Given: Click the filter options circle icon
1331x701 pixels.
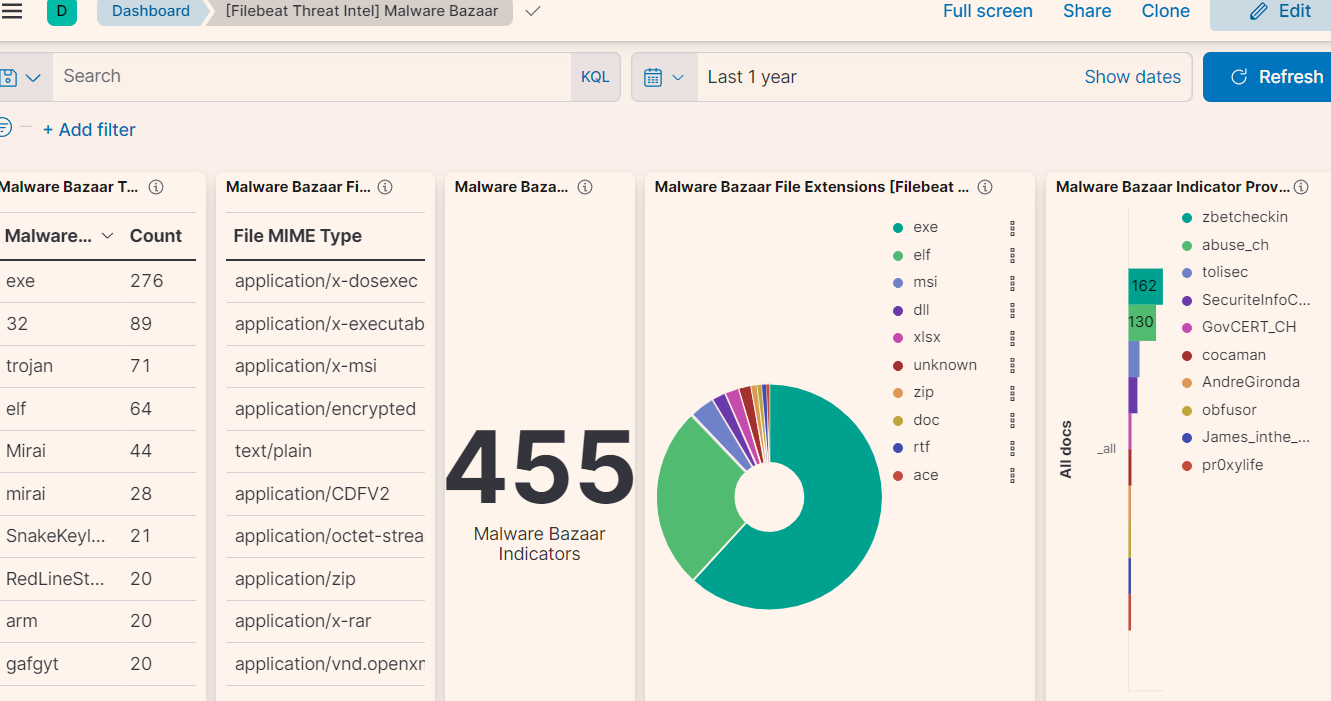Looking at the screenshot, I should click(5, 128).
